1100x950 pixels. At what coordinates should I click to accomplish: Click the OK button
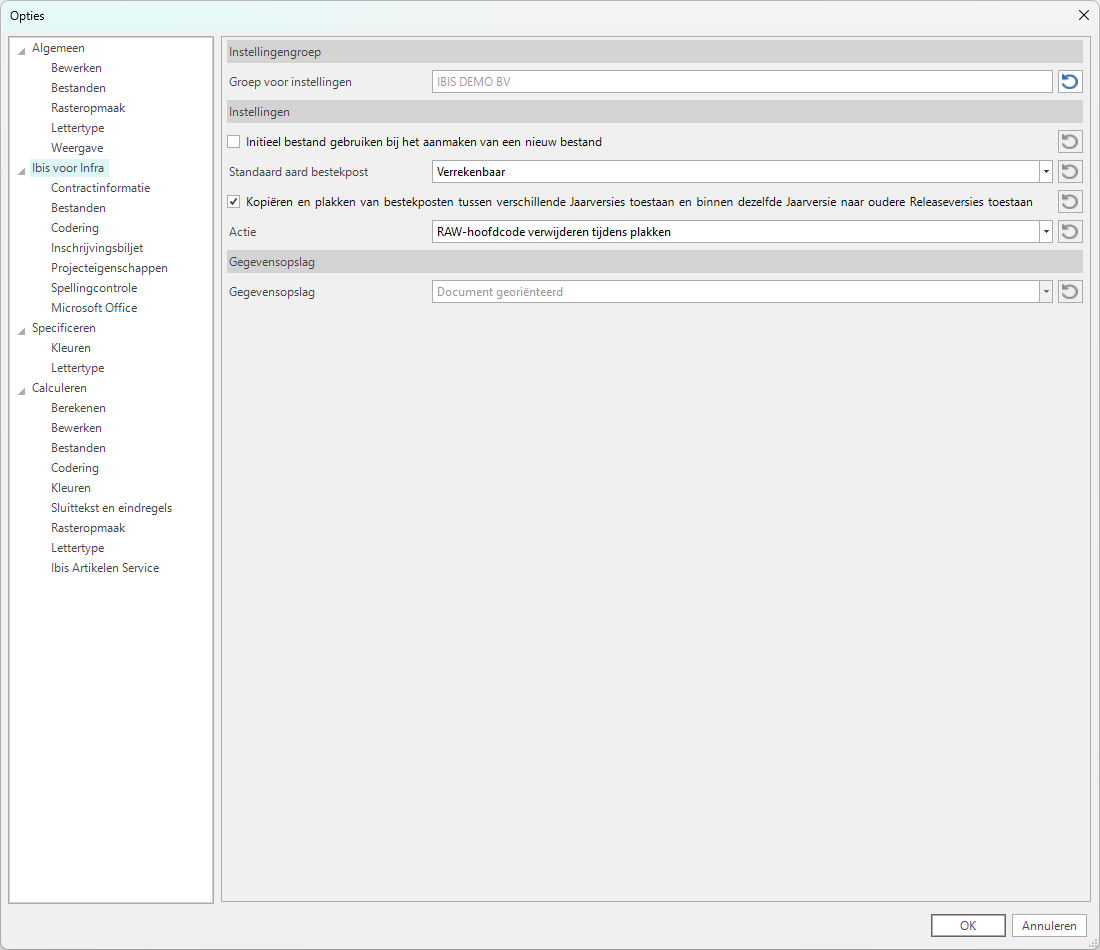[x=967, y=926]
